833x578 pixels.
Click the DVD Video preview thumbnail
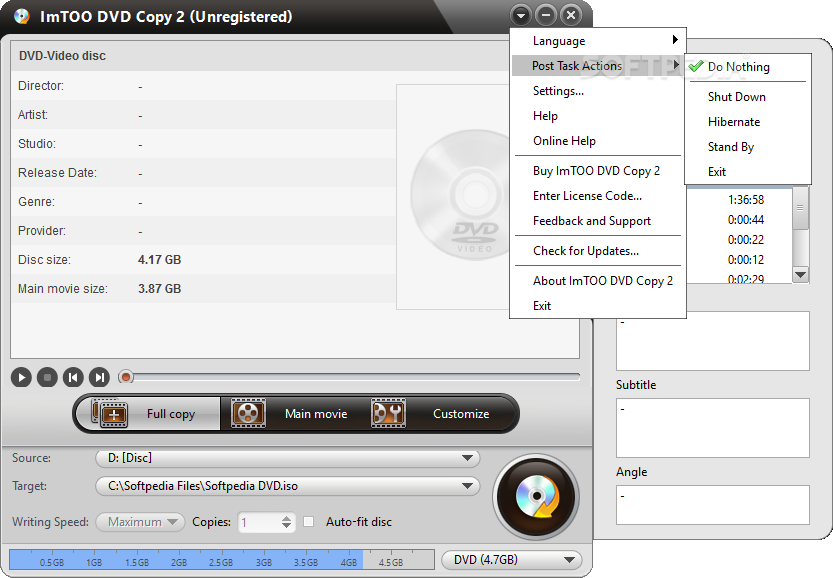click(x=453, y=197)
